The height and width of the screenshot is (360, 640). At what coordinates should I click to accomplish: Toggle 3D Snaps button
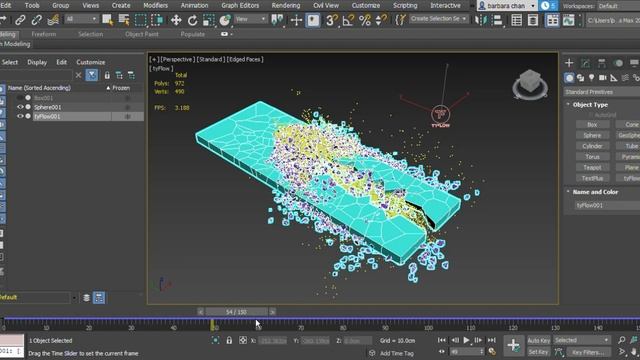tap(331, 20)
